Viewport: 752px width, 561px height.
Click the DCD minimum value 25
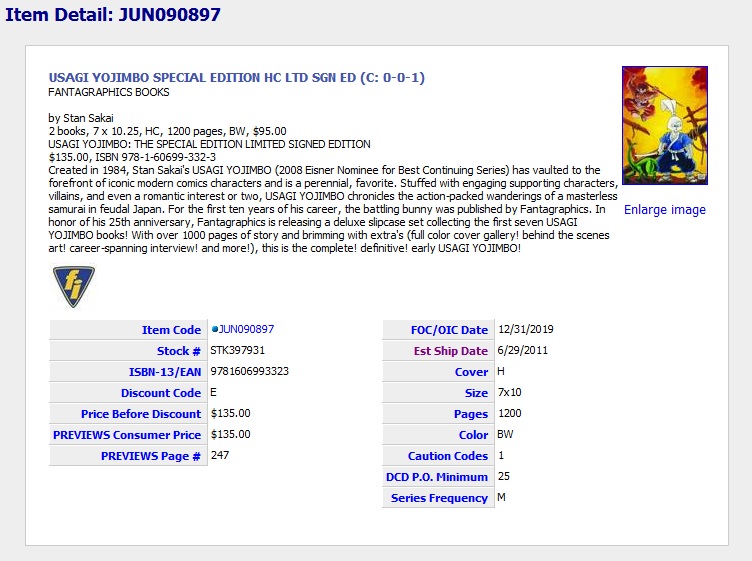(x=504, y=476)
